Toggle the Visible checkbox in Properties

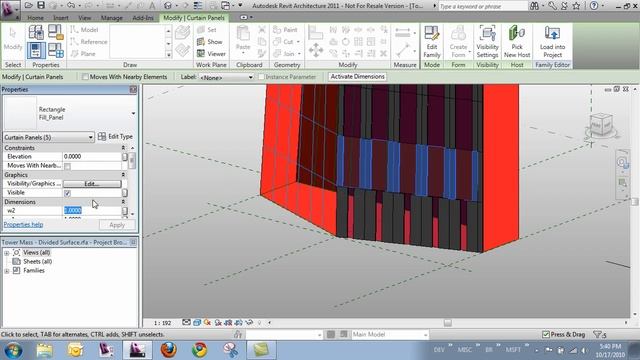point(67,193)
